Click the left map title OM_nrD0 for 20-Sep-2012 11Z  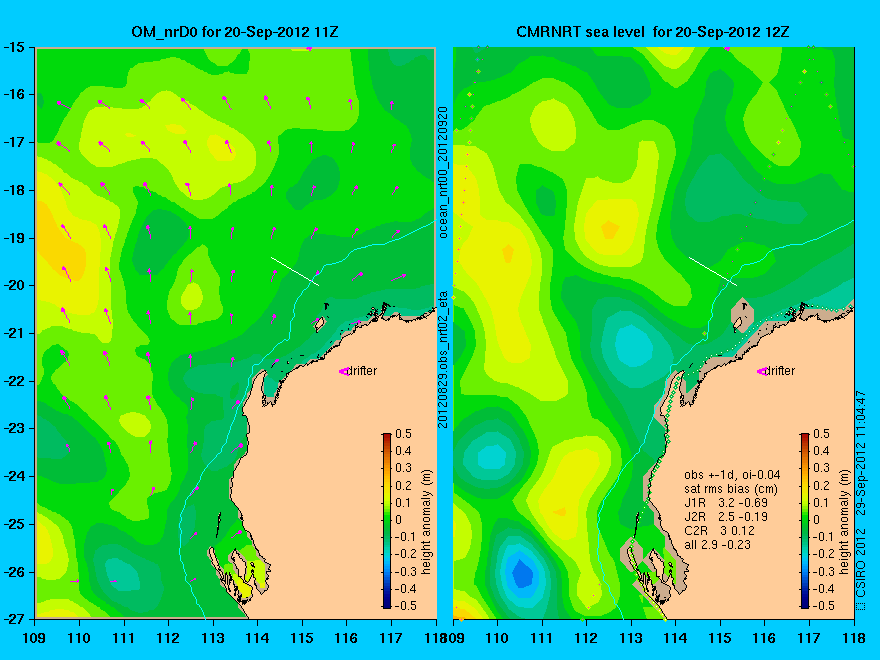tap(235, 31)
